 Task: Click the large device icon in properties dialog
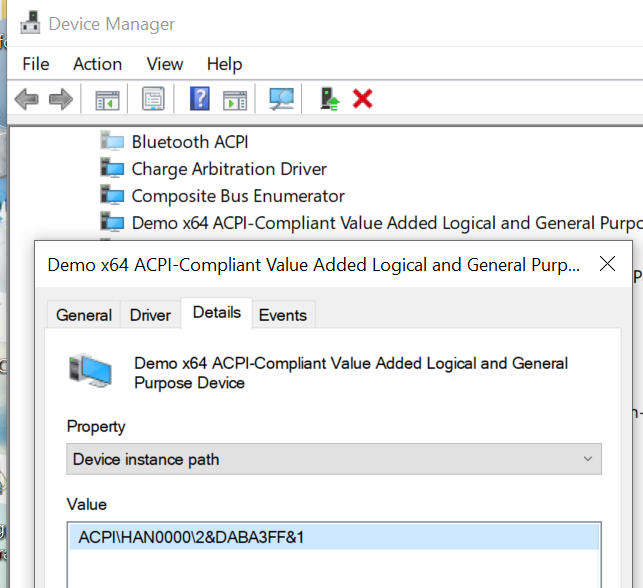(90, 371)
